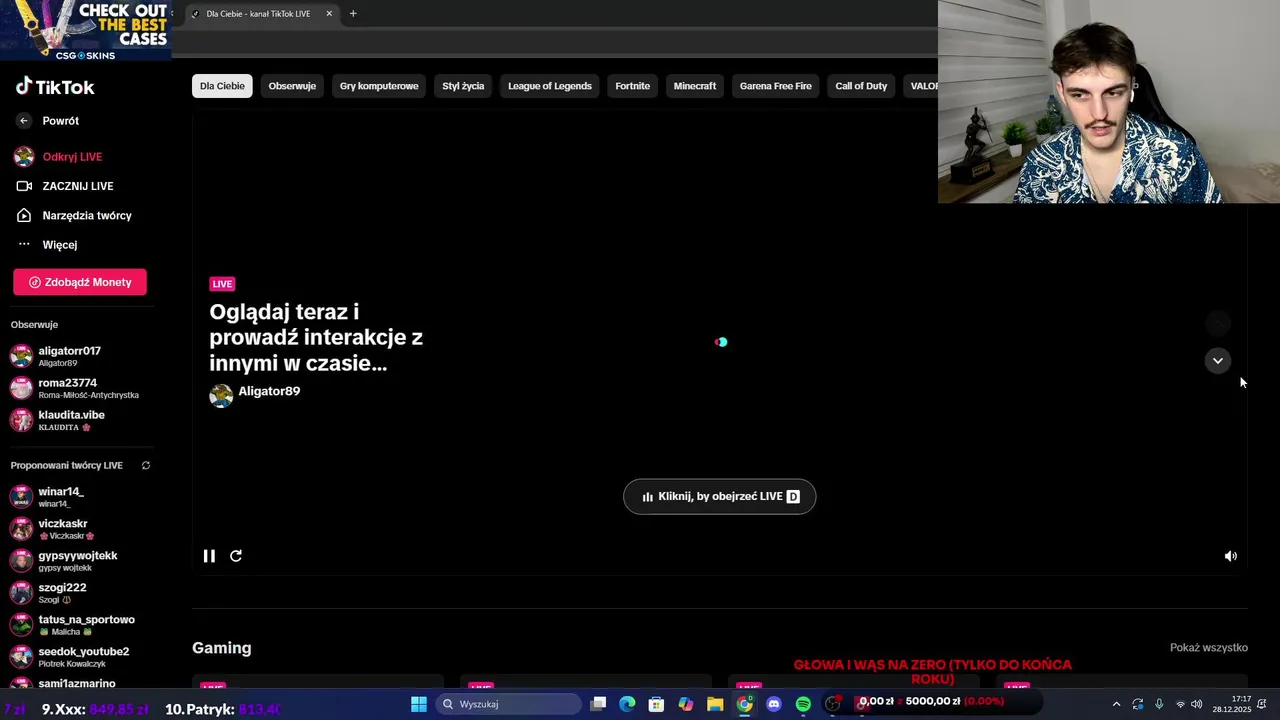Open the clock and date panel

[1232, 704]
